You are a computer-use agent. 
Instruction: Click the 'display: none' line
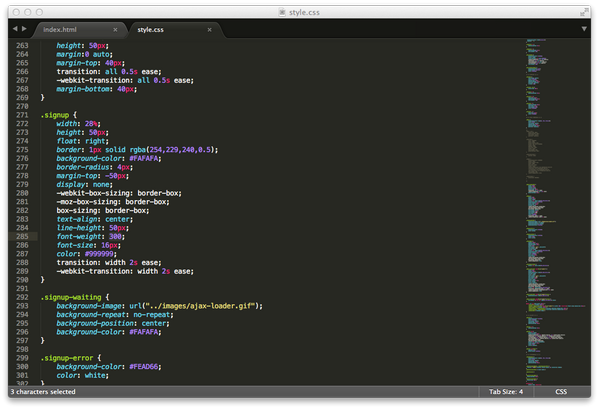click(84, 184)
